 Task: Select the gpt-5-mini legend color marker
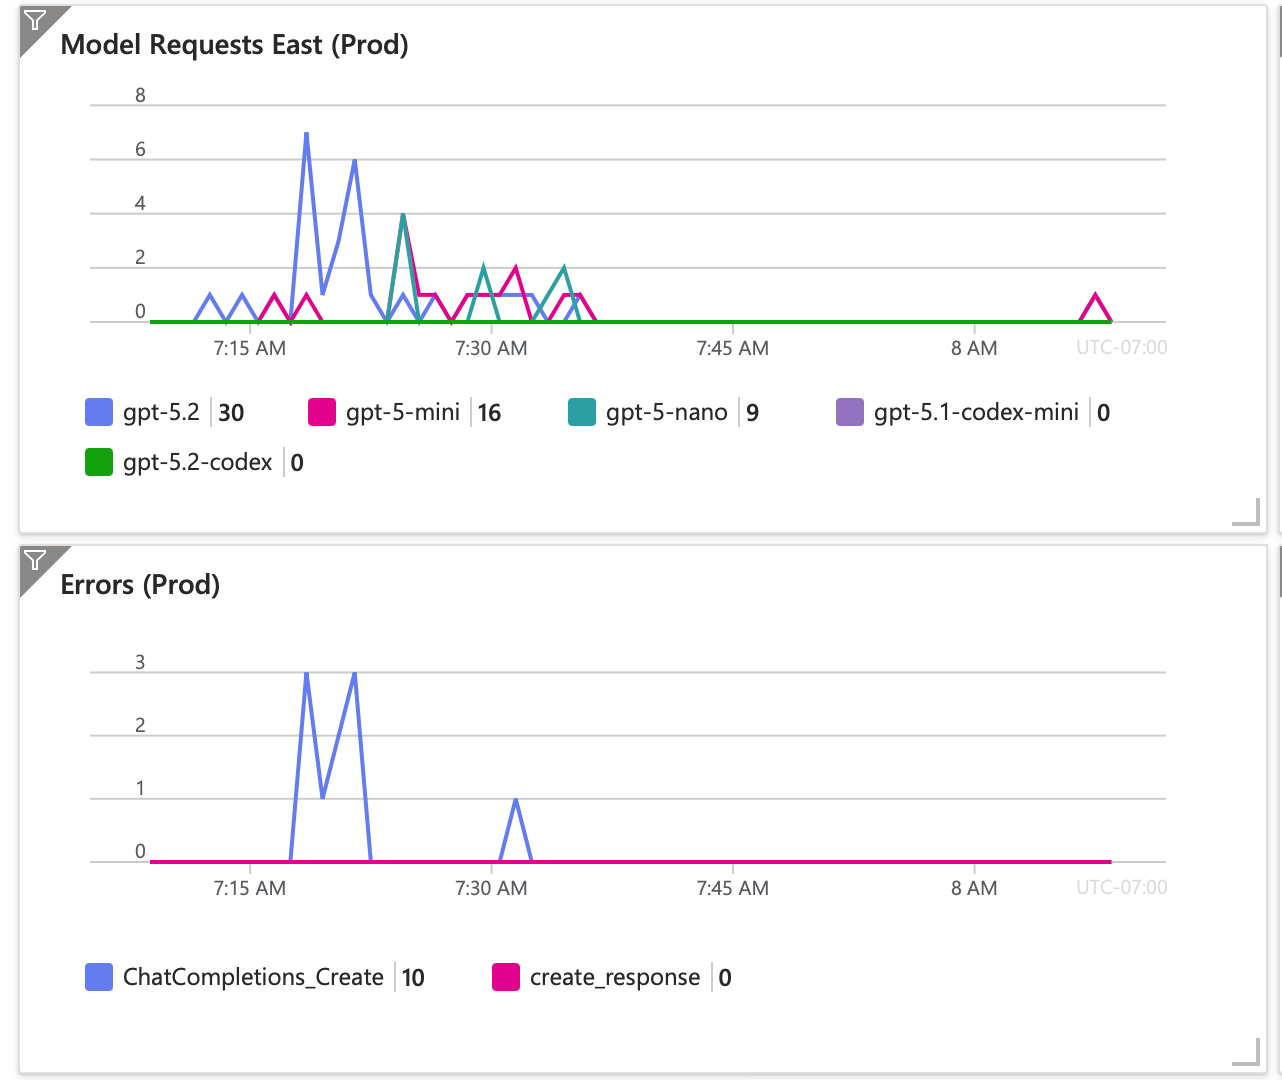(x=322, y=411)
